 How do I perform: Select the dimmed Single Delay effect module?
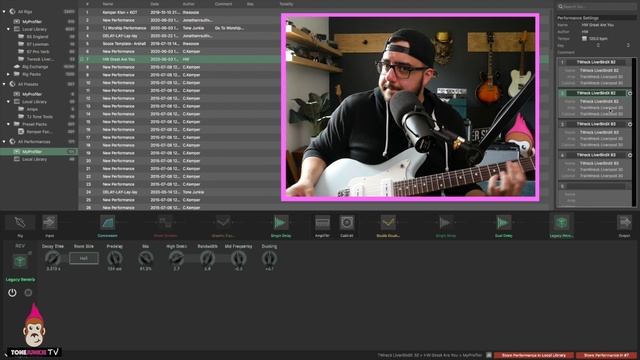pyautogui.click(x=446, y=222)
